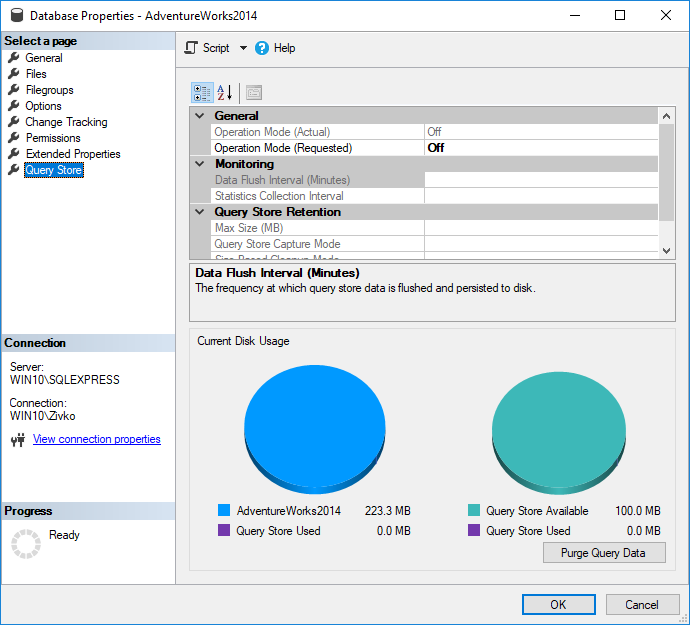Open the Script dropdown arrow

click(x=243, y=48)
